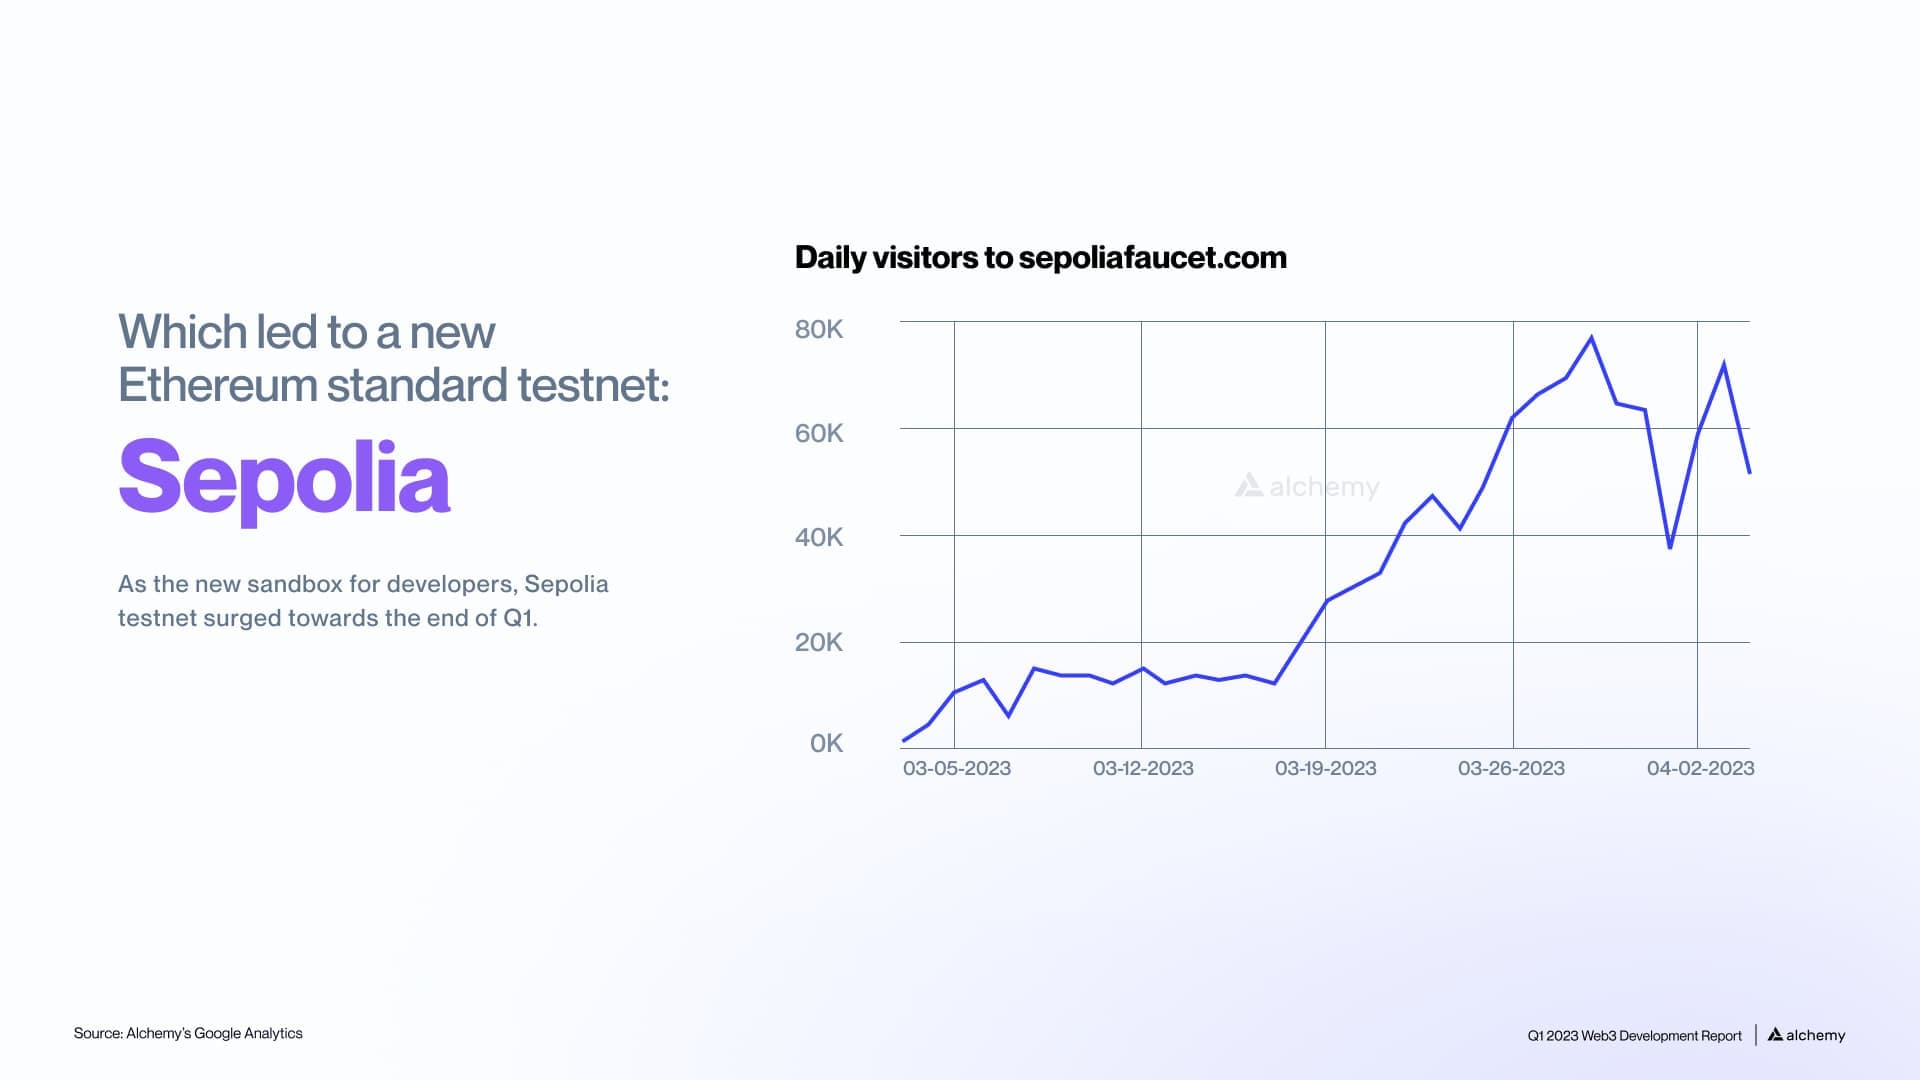This screenshot has width=1920, height=1080.
Task: Click the Q1 2023 Web3 Development Report text
Action: pyautogui.click(x=1634, y=1036)
